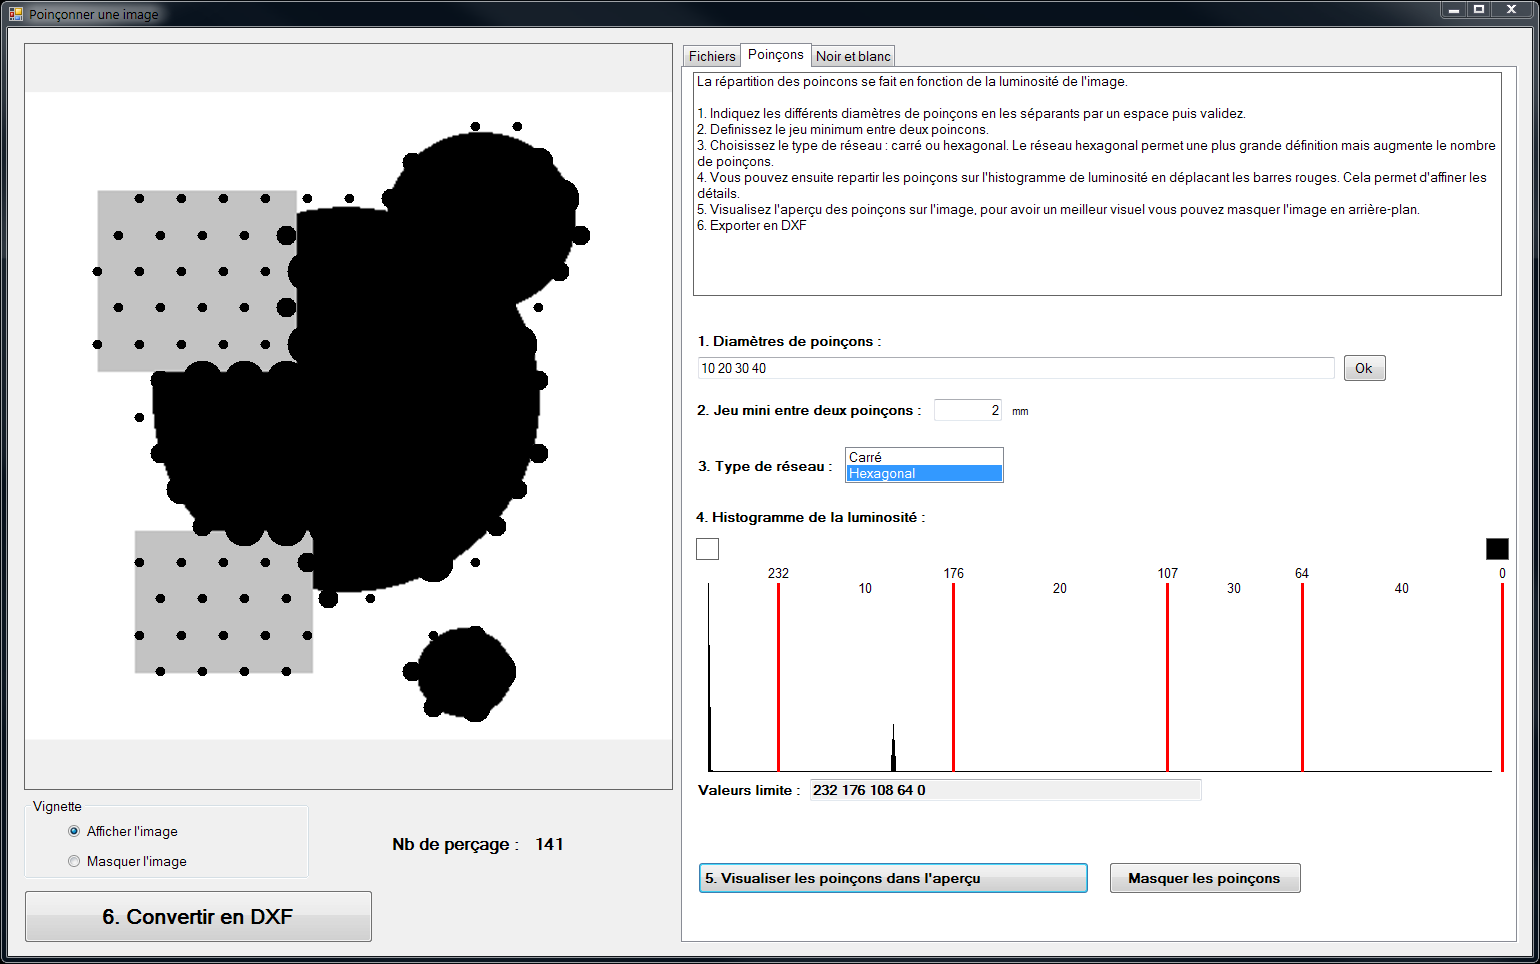This screenshot has height=964, width=1540.
Task: Click '5. Visualiser les poinçons dans l'aperçu'
Action: pos(892,878)
